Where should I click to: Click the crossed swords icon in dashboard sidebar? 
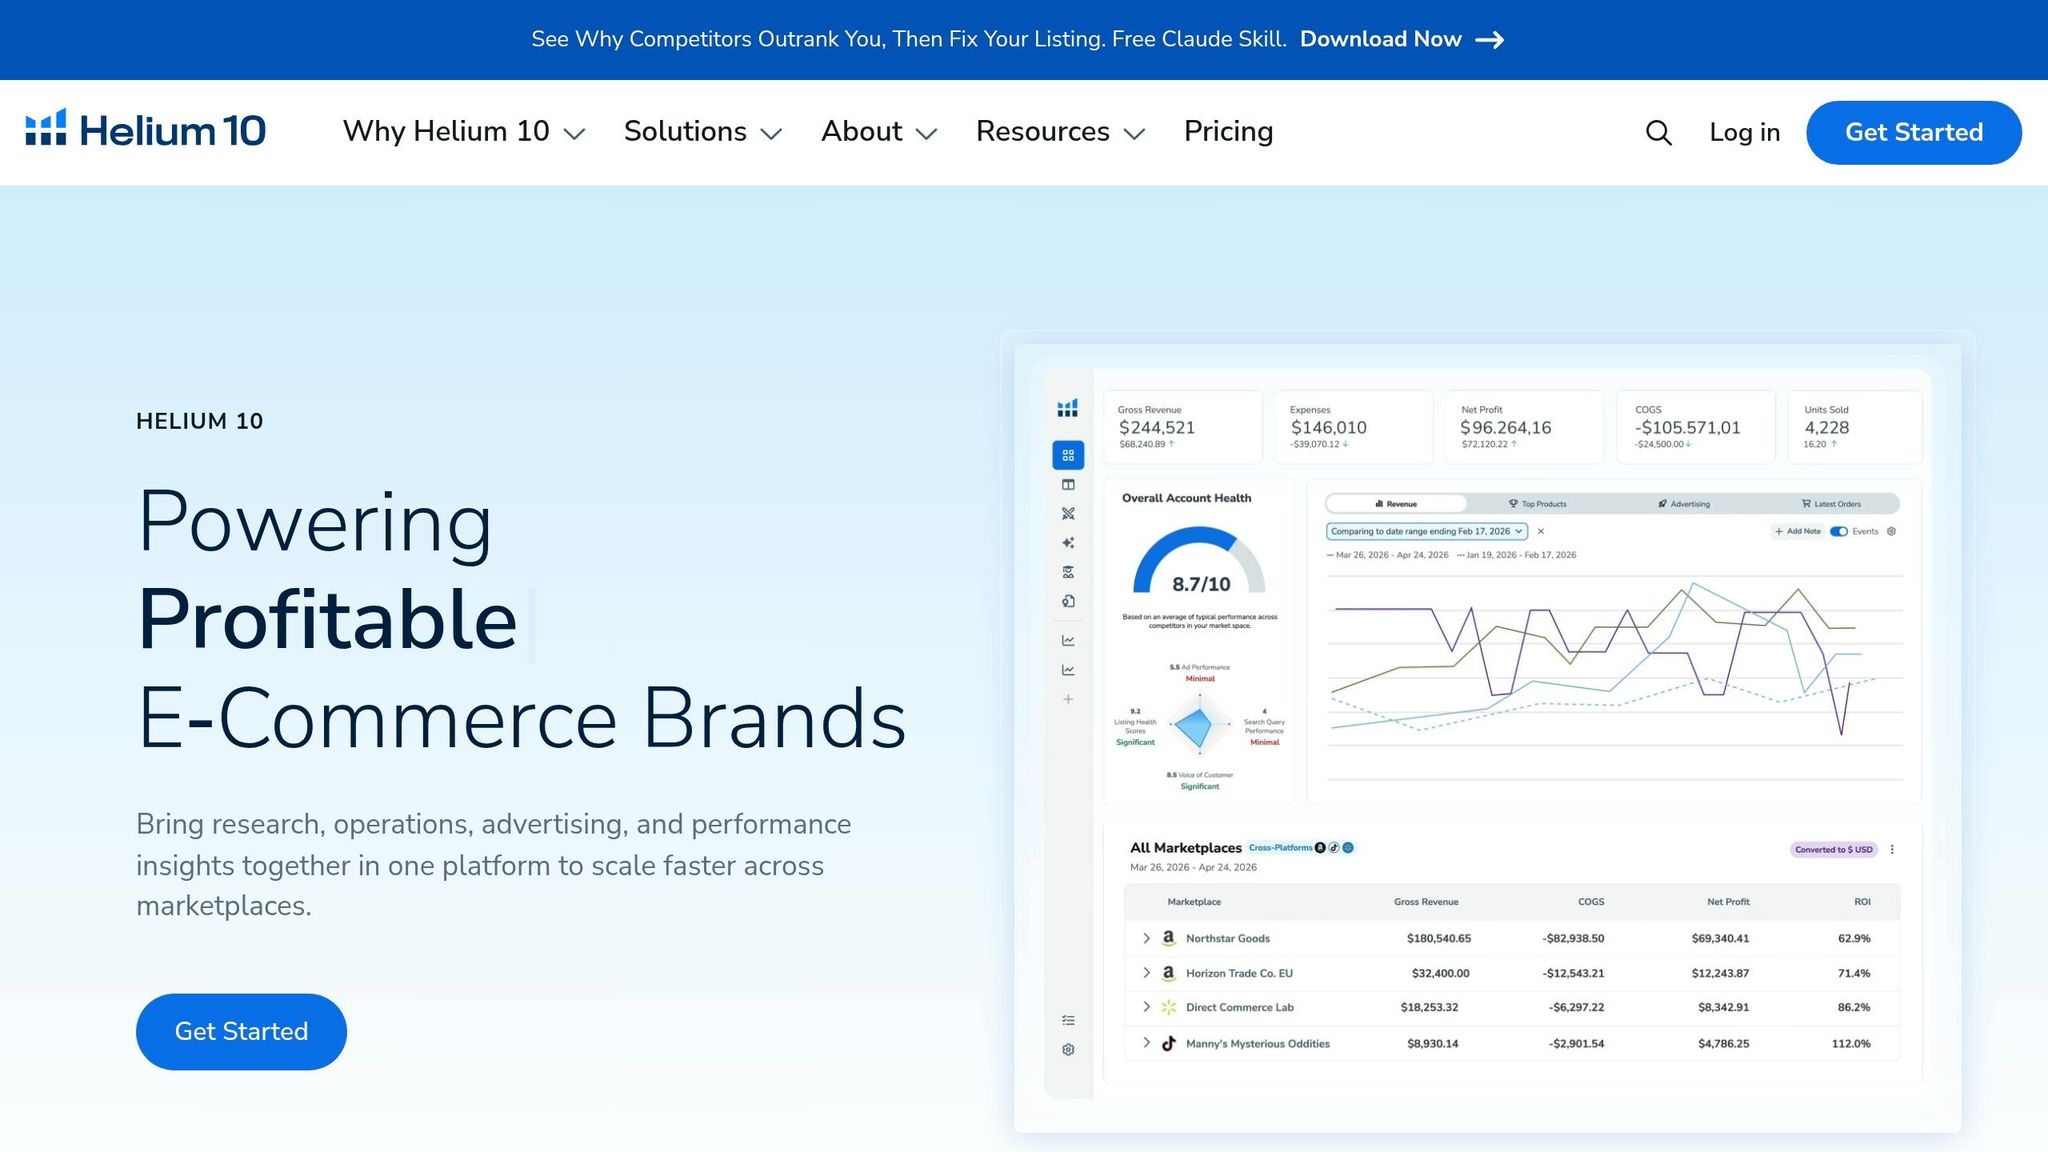click(1068, 514)
